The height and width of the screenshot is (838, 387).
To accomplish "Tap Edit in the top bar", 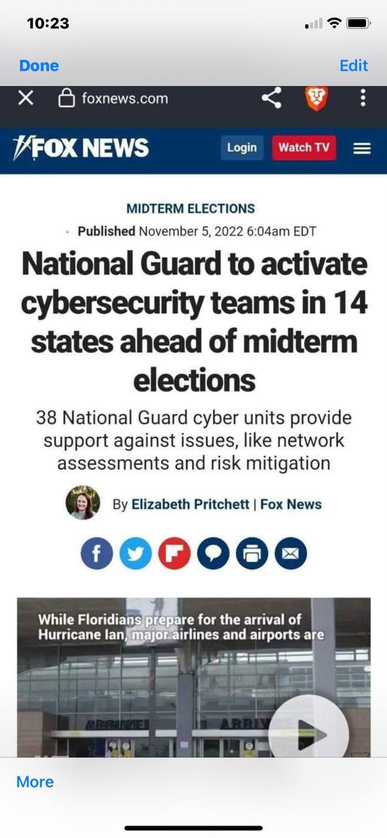I will (x=354, y=65).
